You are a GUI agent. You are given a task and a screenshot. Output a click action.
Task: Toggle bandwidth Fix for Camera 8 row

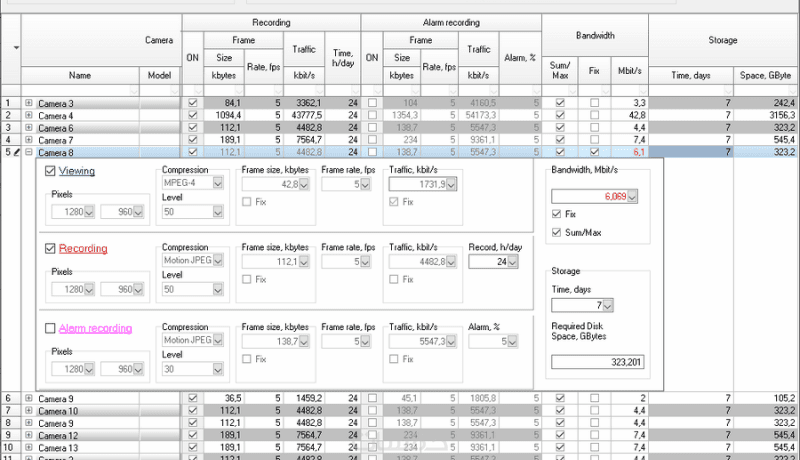click(594, 152)
